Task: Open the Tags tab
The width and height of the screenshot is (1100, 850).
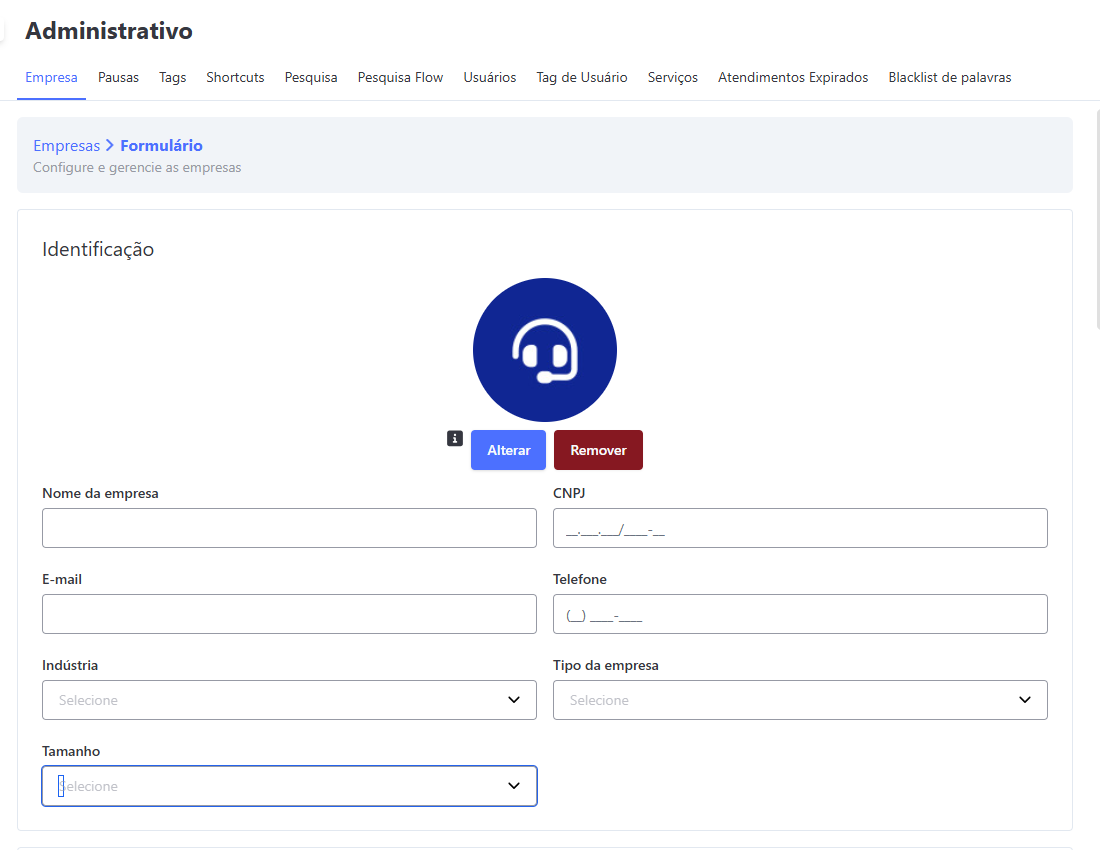Action: pyautogui.click(x=172, y=77)
